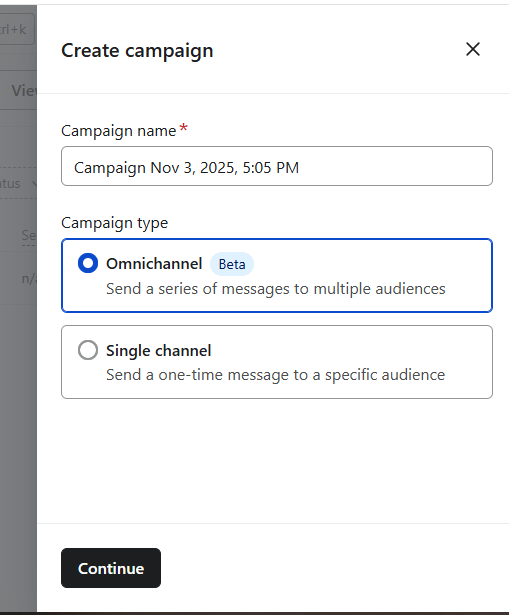Image resolution: width=509 pixels, height=615 pixels.
Task: Click the 'Campaign name' label
Action: tap(118, 131)
